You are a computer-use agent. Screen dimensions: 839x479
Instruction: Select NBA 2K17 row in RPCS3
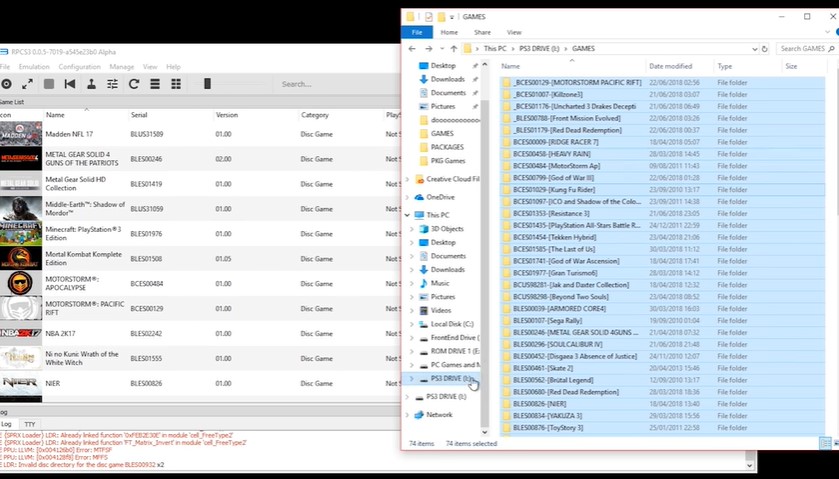200,333
